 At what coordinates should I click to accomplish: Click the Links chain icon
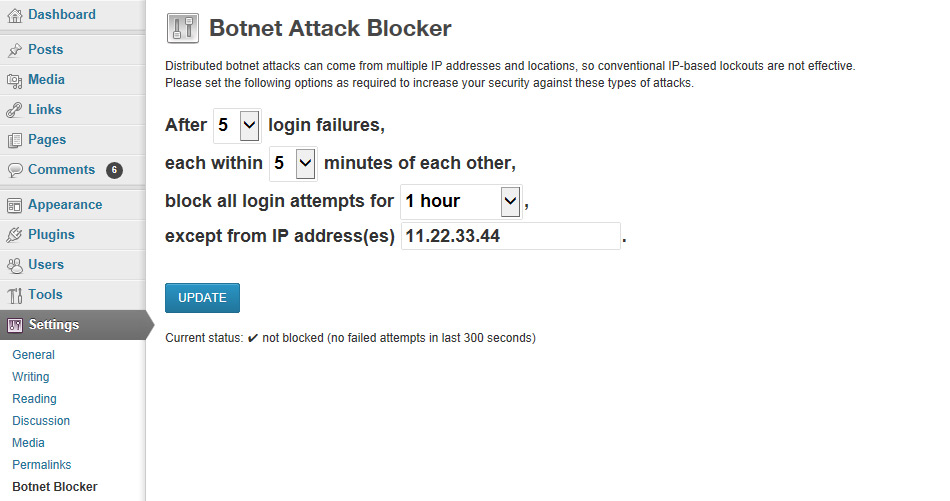coord(15,110)
